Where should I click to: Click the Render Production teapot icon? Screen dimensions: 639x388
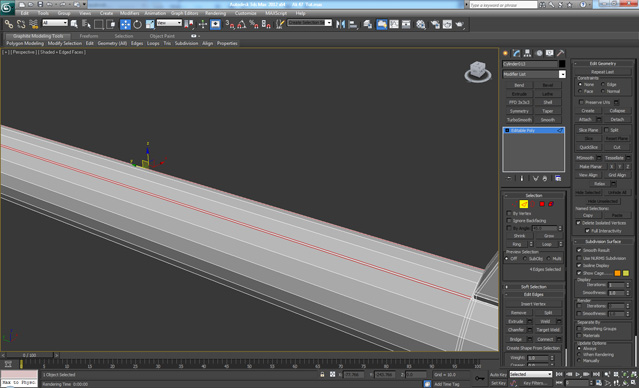point(460,24)
